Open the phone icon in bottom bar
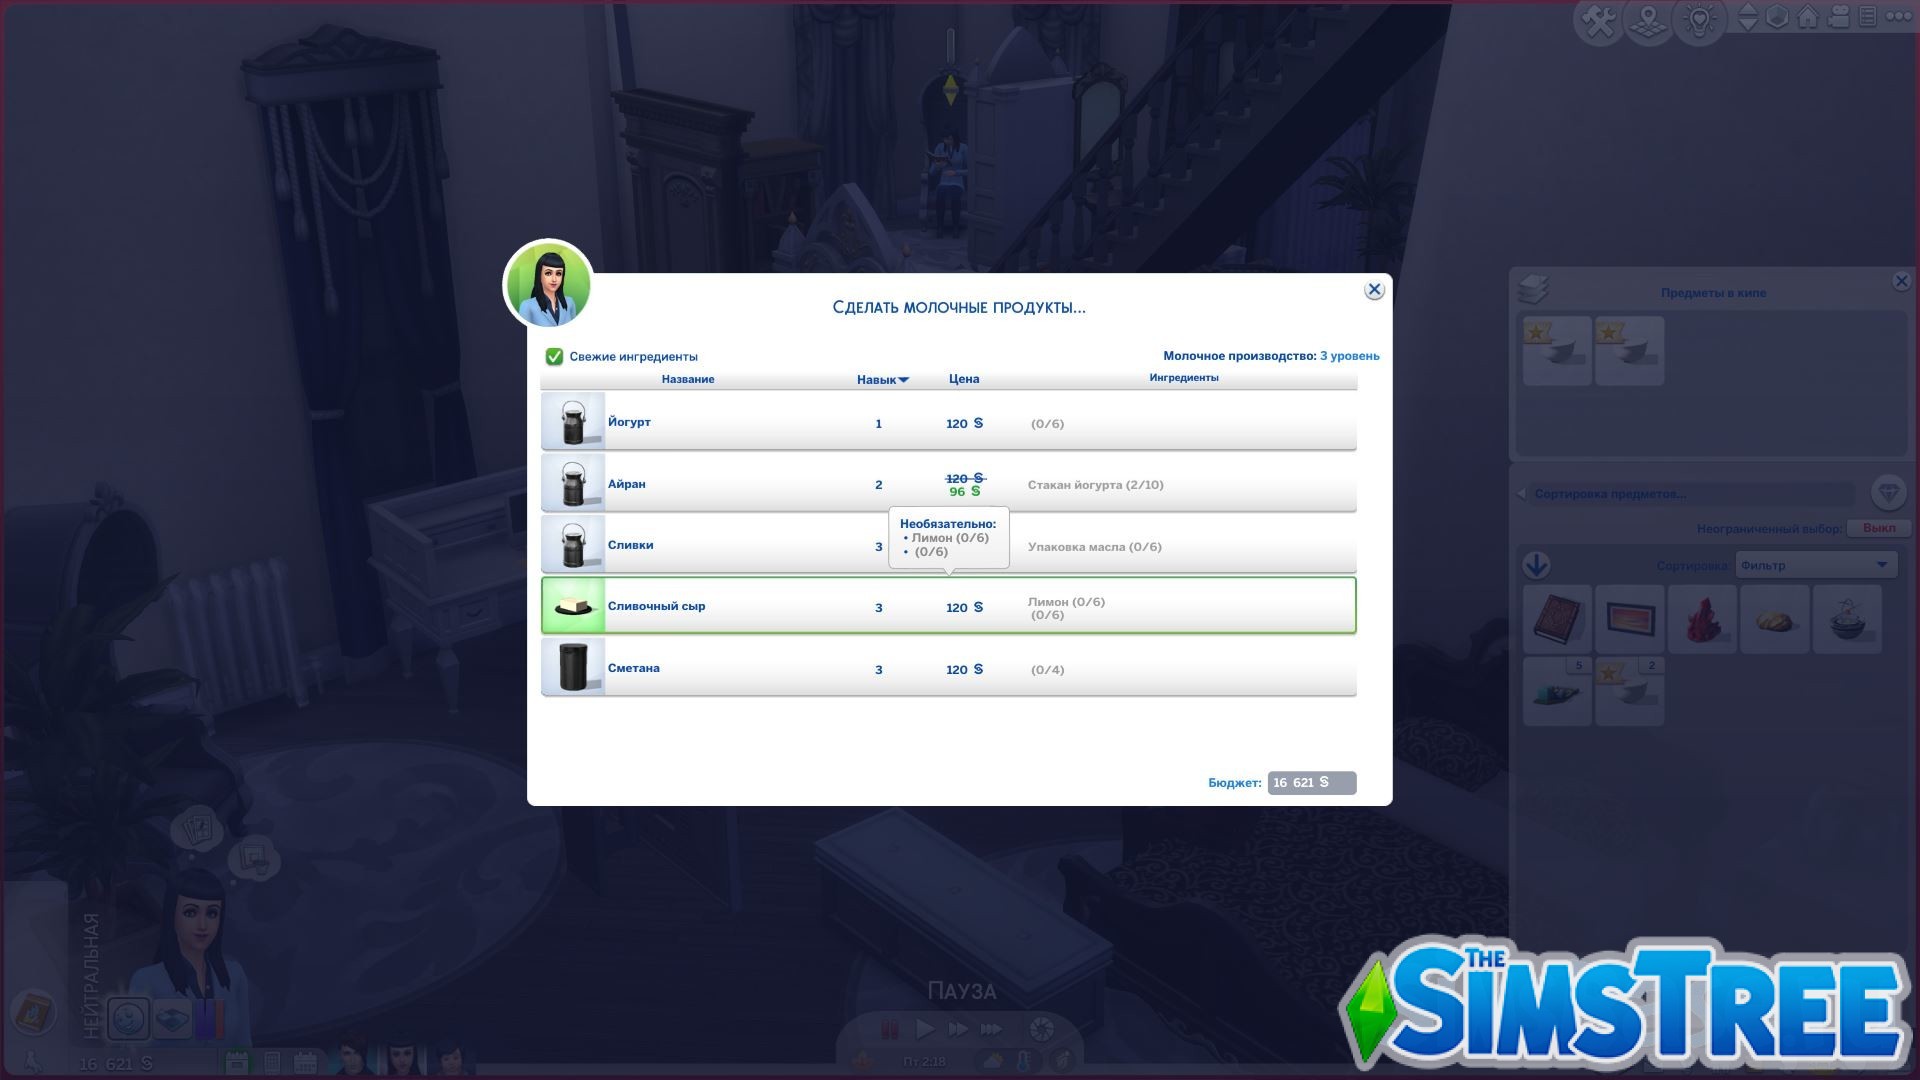This screenshot has width=1920, height=1080. 272,1062
